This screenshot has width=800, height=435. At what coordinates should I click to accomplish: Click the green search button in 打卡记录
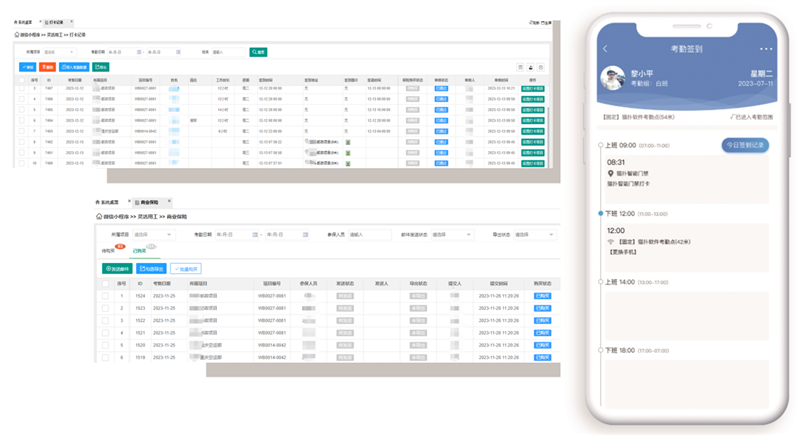(257, 52)
